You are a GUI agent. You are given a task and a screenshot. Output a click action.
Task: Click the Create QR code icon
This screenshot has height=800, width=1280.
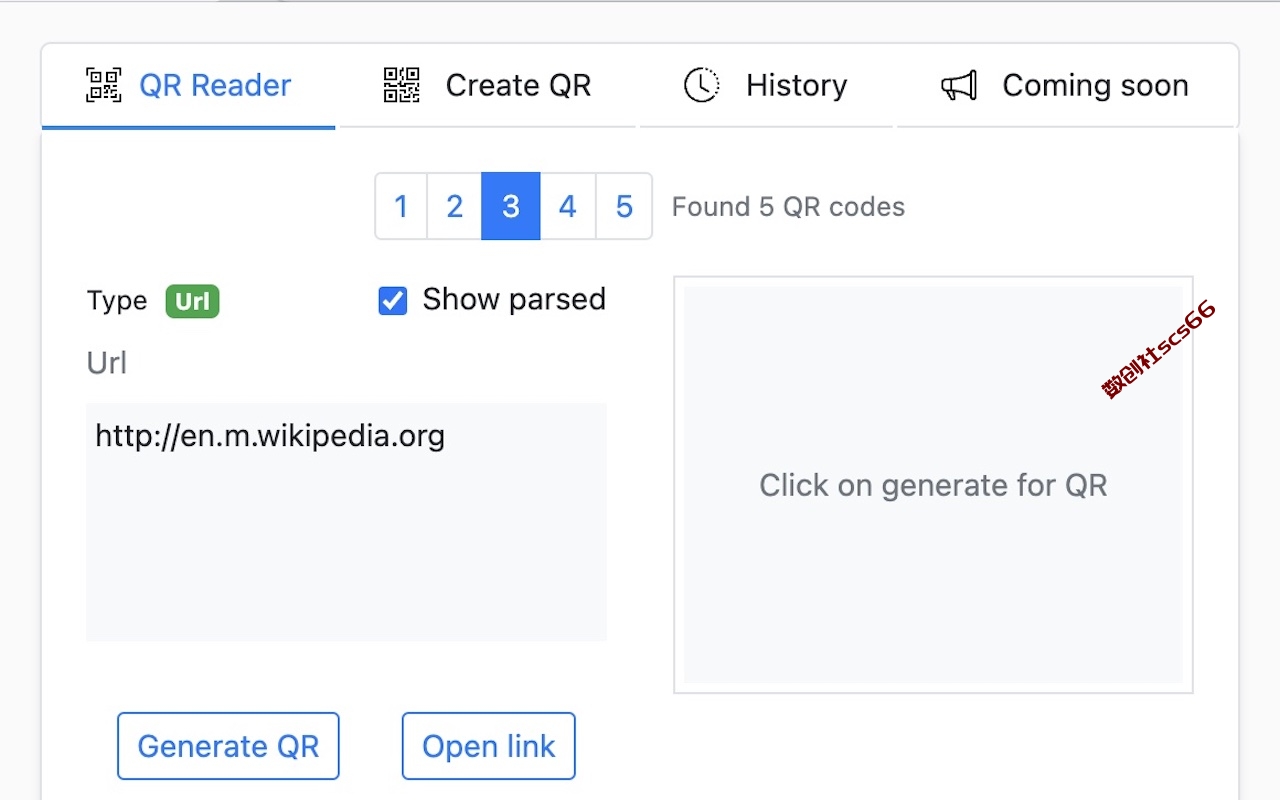pyautogui.click(x=402, y=85)
